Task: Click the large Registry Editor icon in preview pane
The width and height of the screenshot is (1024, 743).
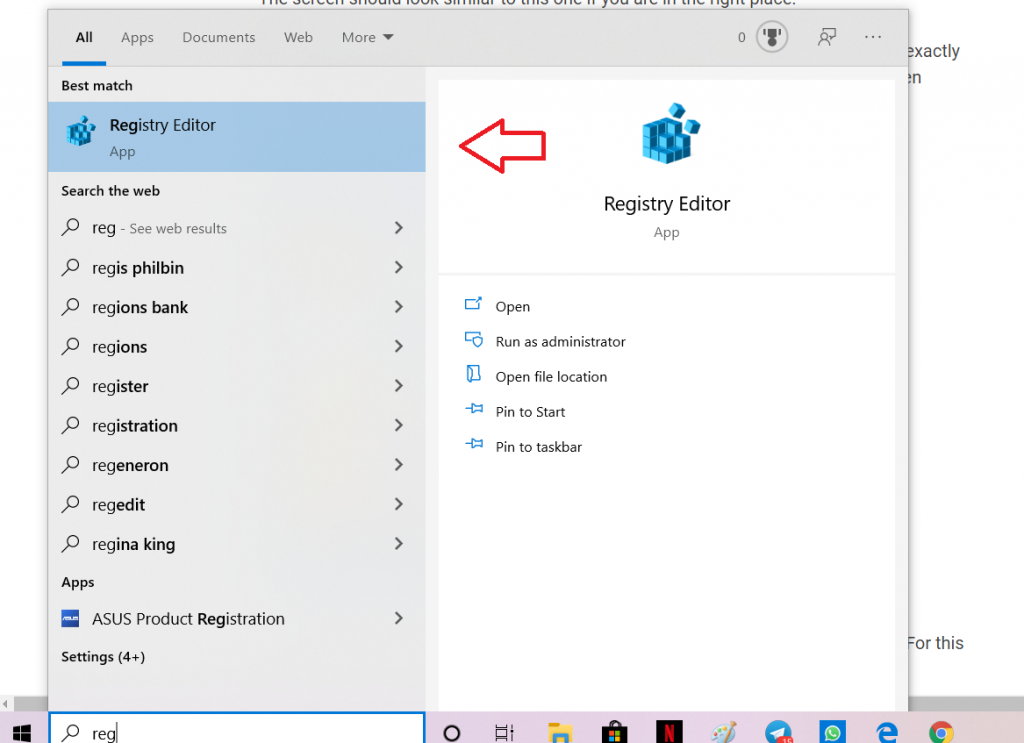Action: pyautogui.click(x=671, y=133)
